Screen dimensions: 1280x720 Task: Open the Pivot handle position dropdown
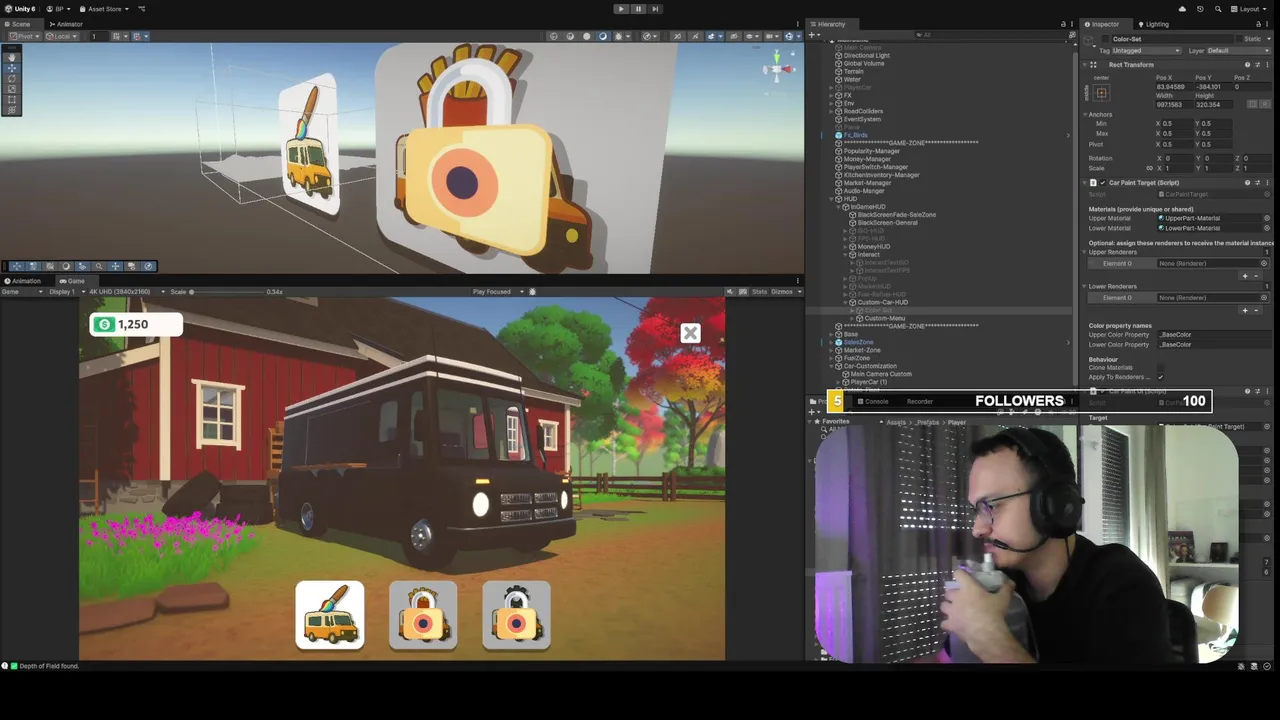(26, 36)
